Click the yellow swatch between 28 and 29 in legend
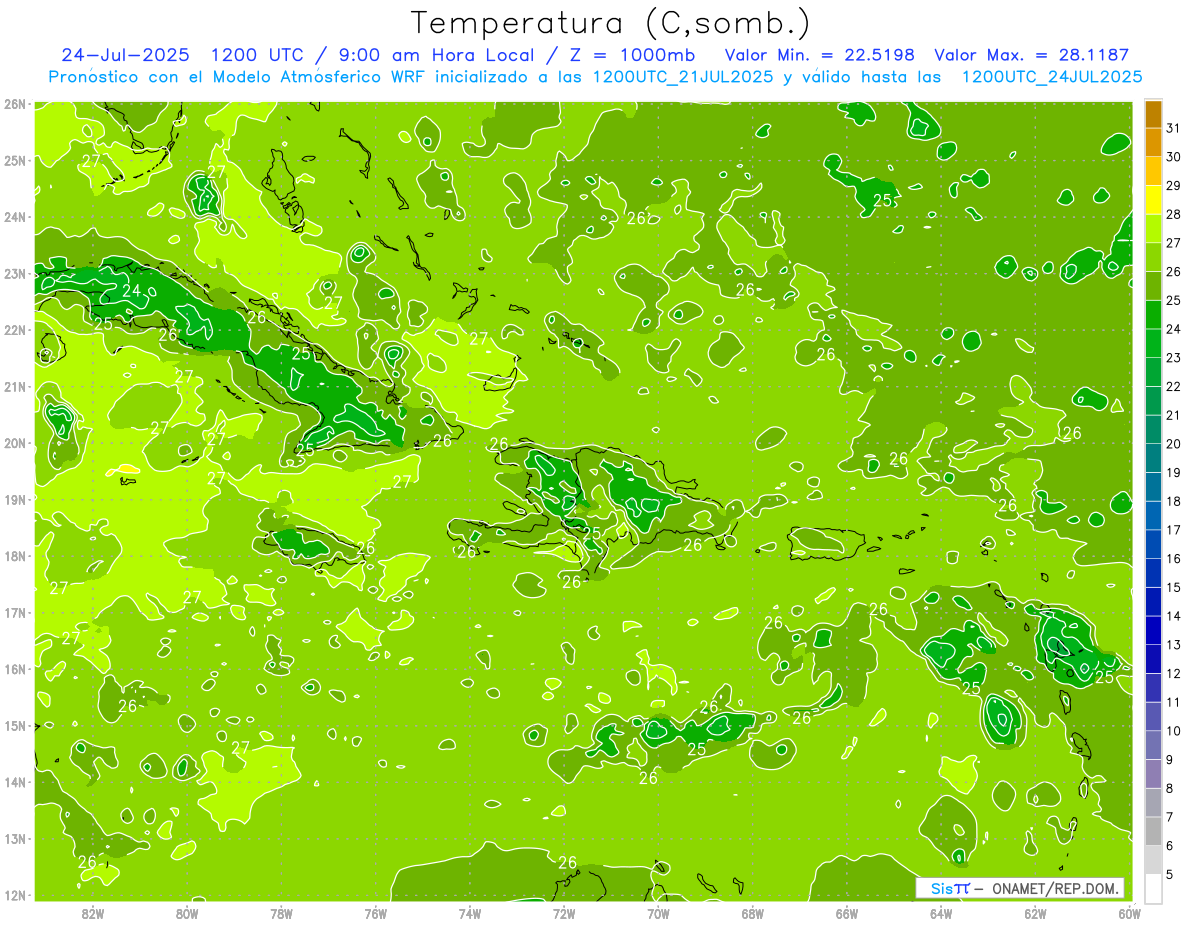 [x=1153, y=200]
